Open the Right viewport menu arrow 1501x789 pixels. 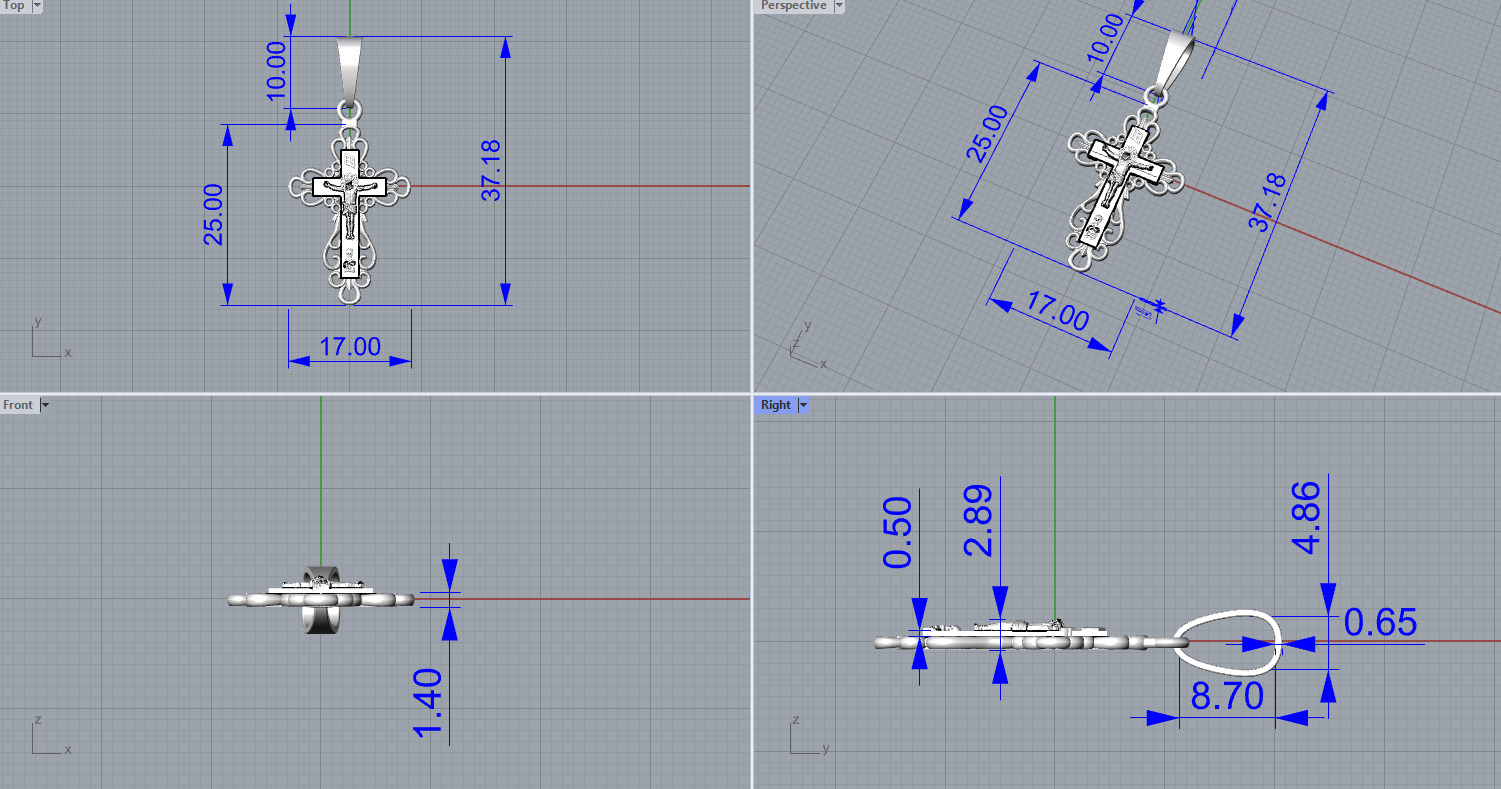(x=803, y=405)
